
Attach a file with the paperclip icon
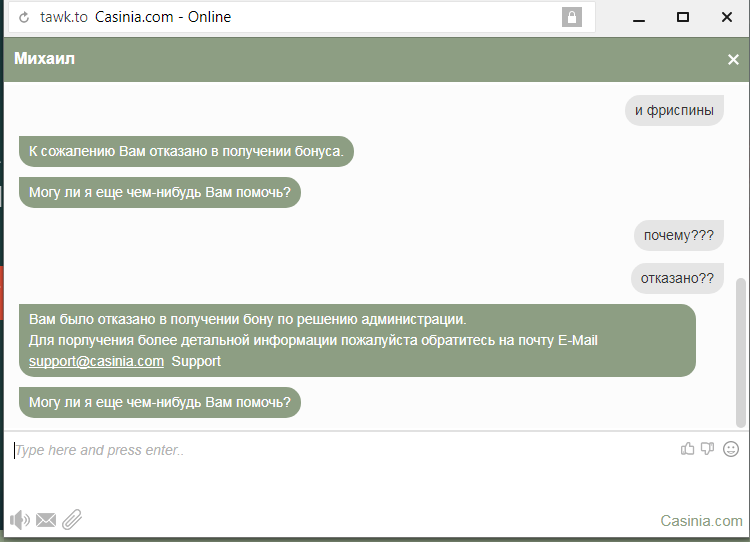[x=72, y=520]
